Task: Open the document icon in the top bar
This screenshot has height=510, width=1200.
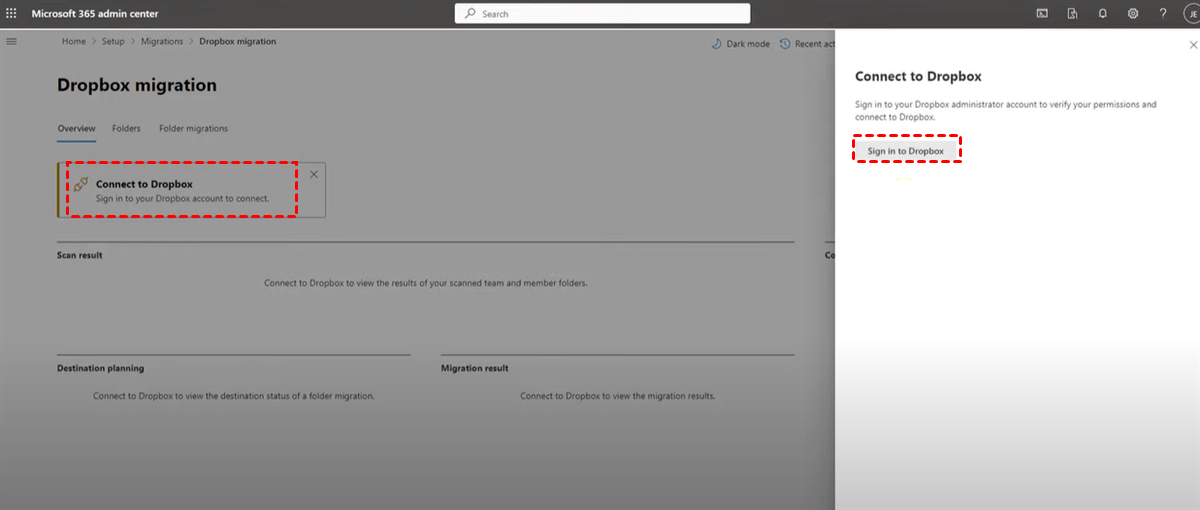Action: tap(1072, 14)
